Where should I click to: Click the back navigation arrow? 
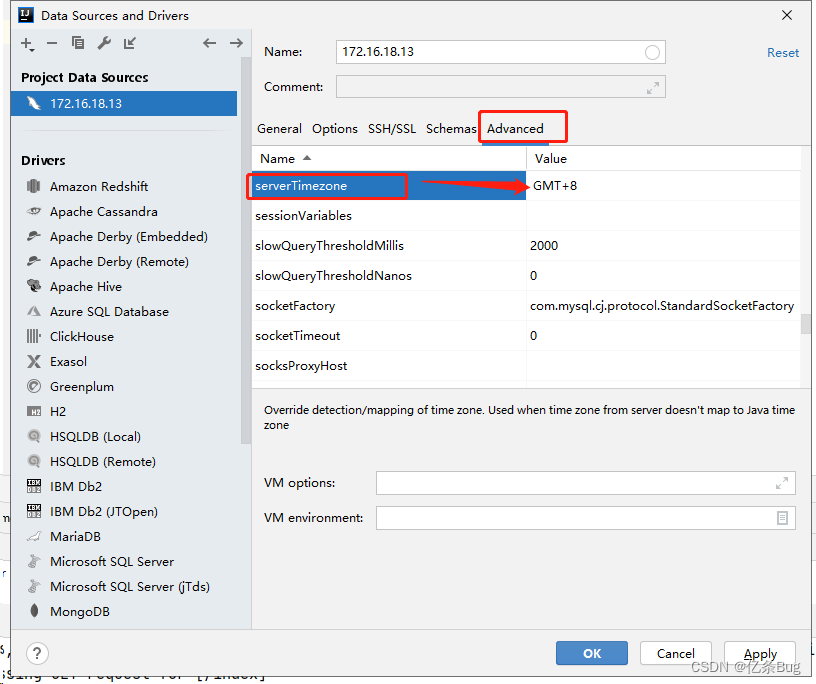tap(209, 43)
